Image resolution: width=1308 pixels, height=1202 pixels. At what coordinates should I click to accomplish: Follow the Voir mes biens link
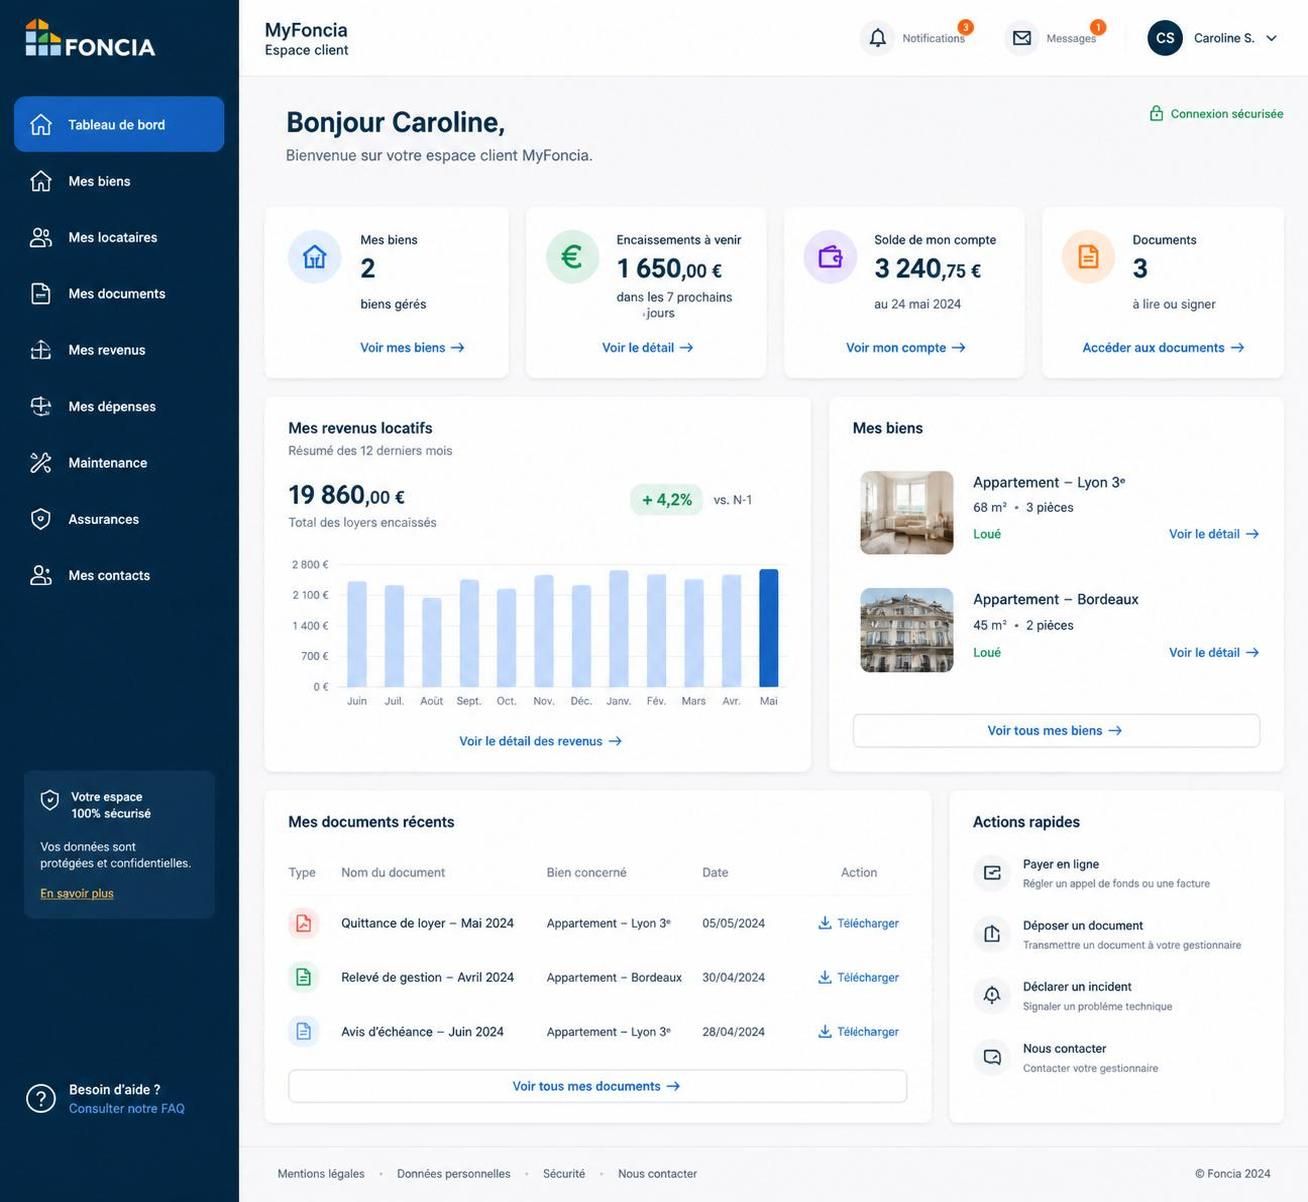412,348
